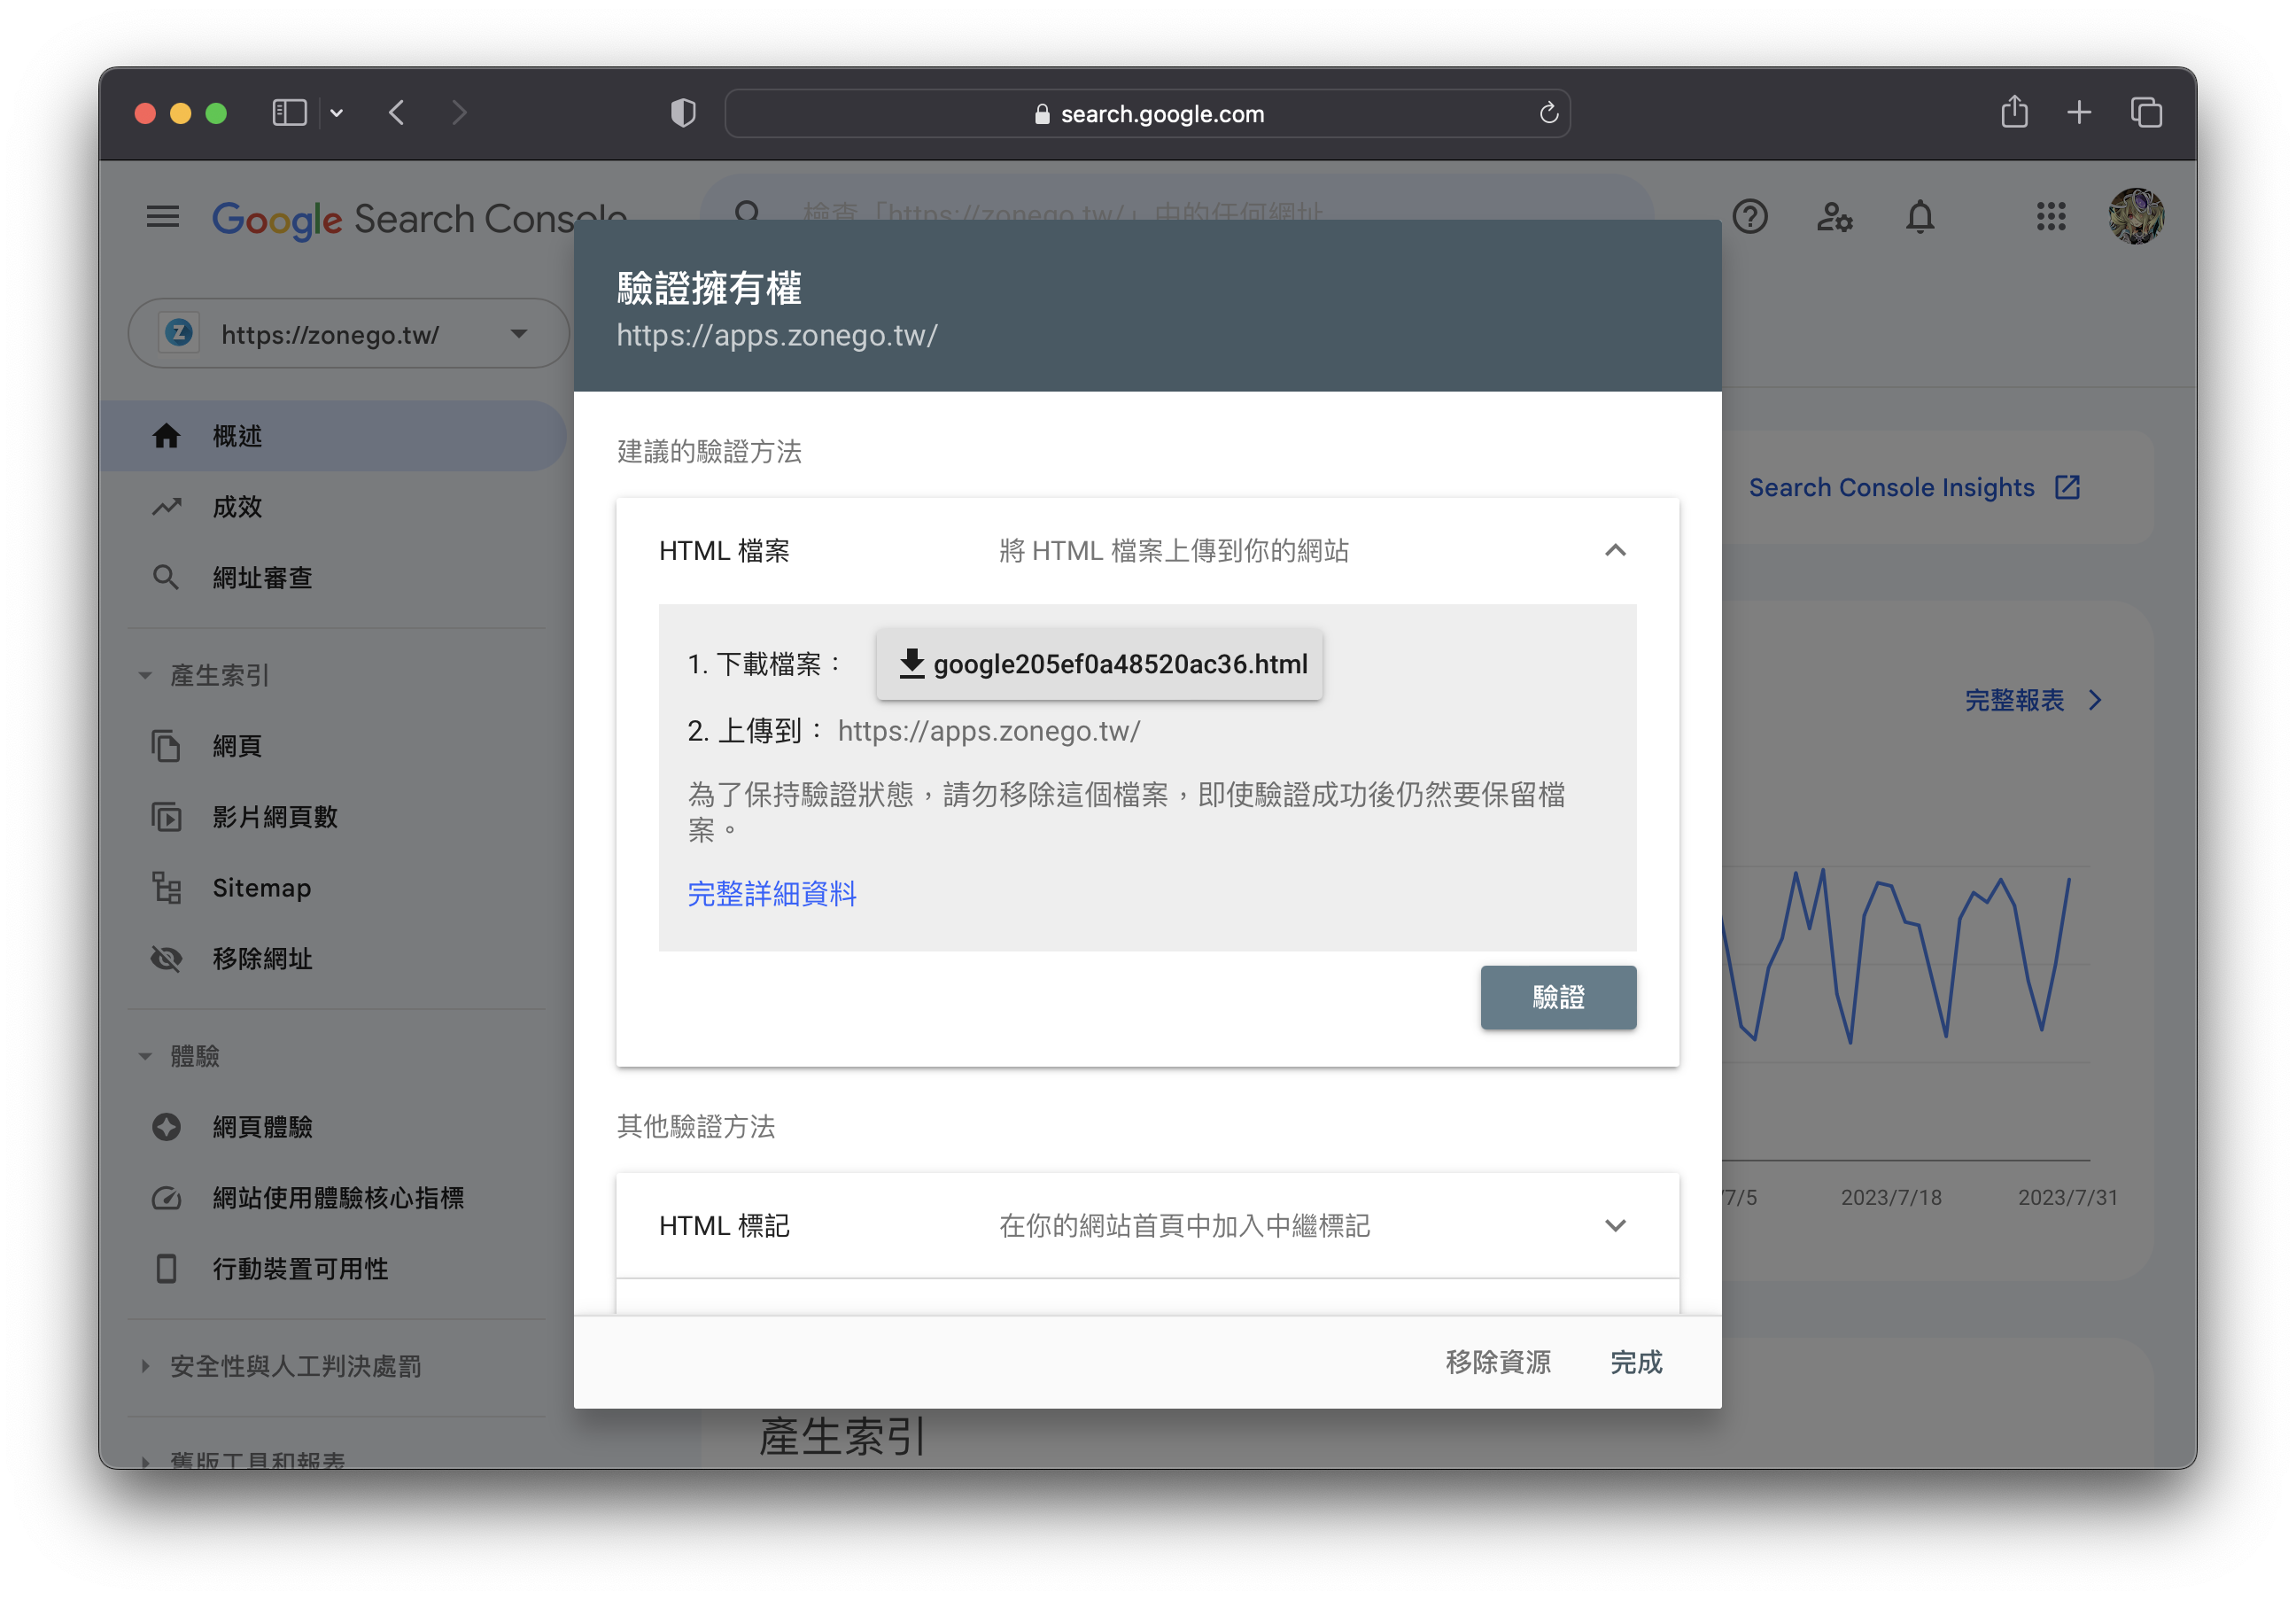Open the 移除網址 removals item
2296x1600 pixels.
(x=333, y=959)
